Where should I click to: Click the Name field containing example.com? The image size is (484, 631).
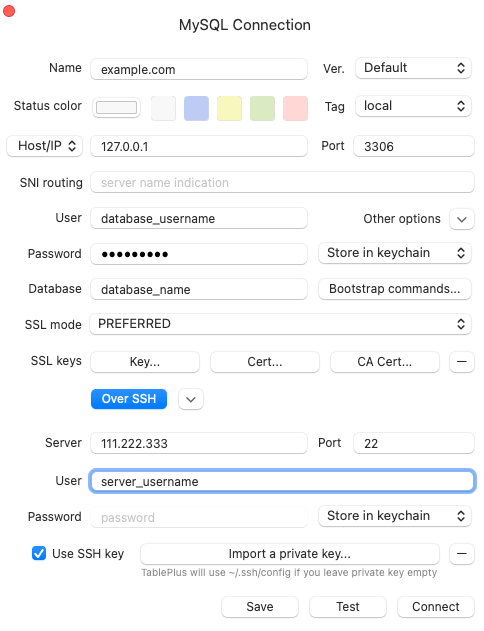point(199,69)
